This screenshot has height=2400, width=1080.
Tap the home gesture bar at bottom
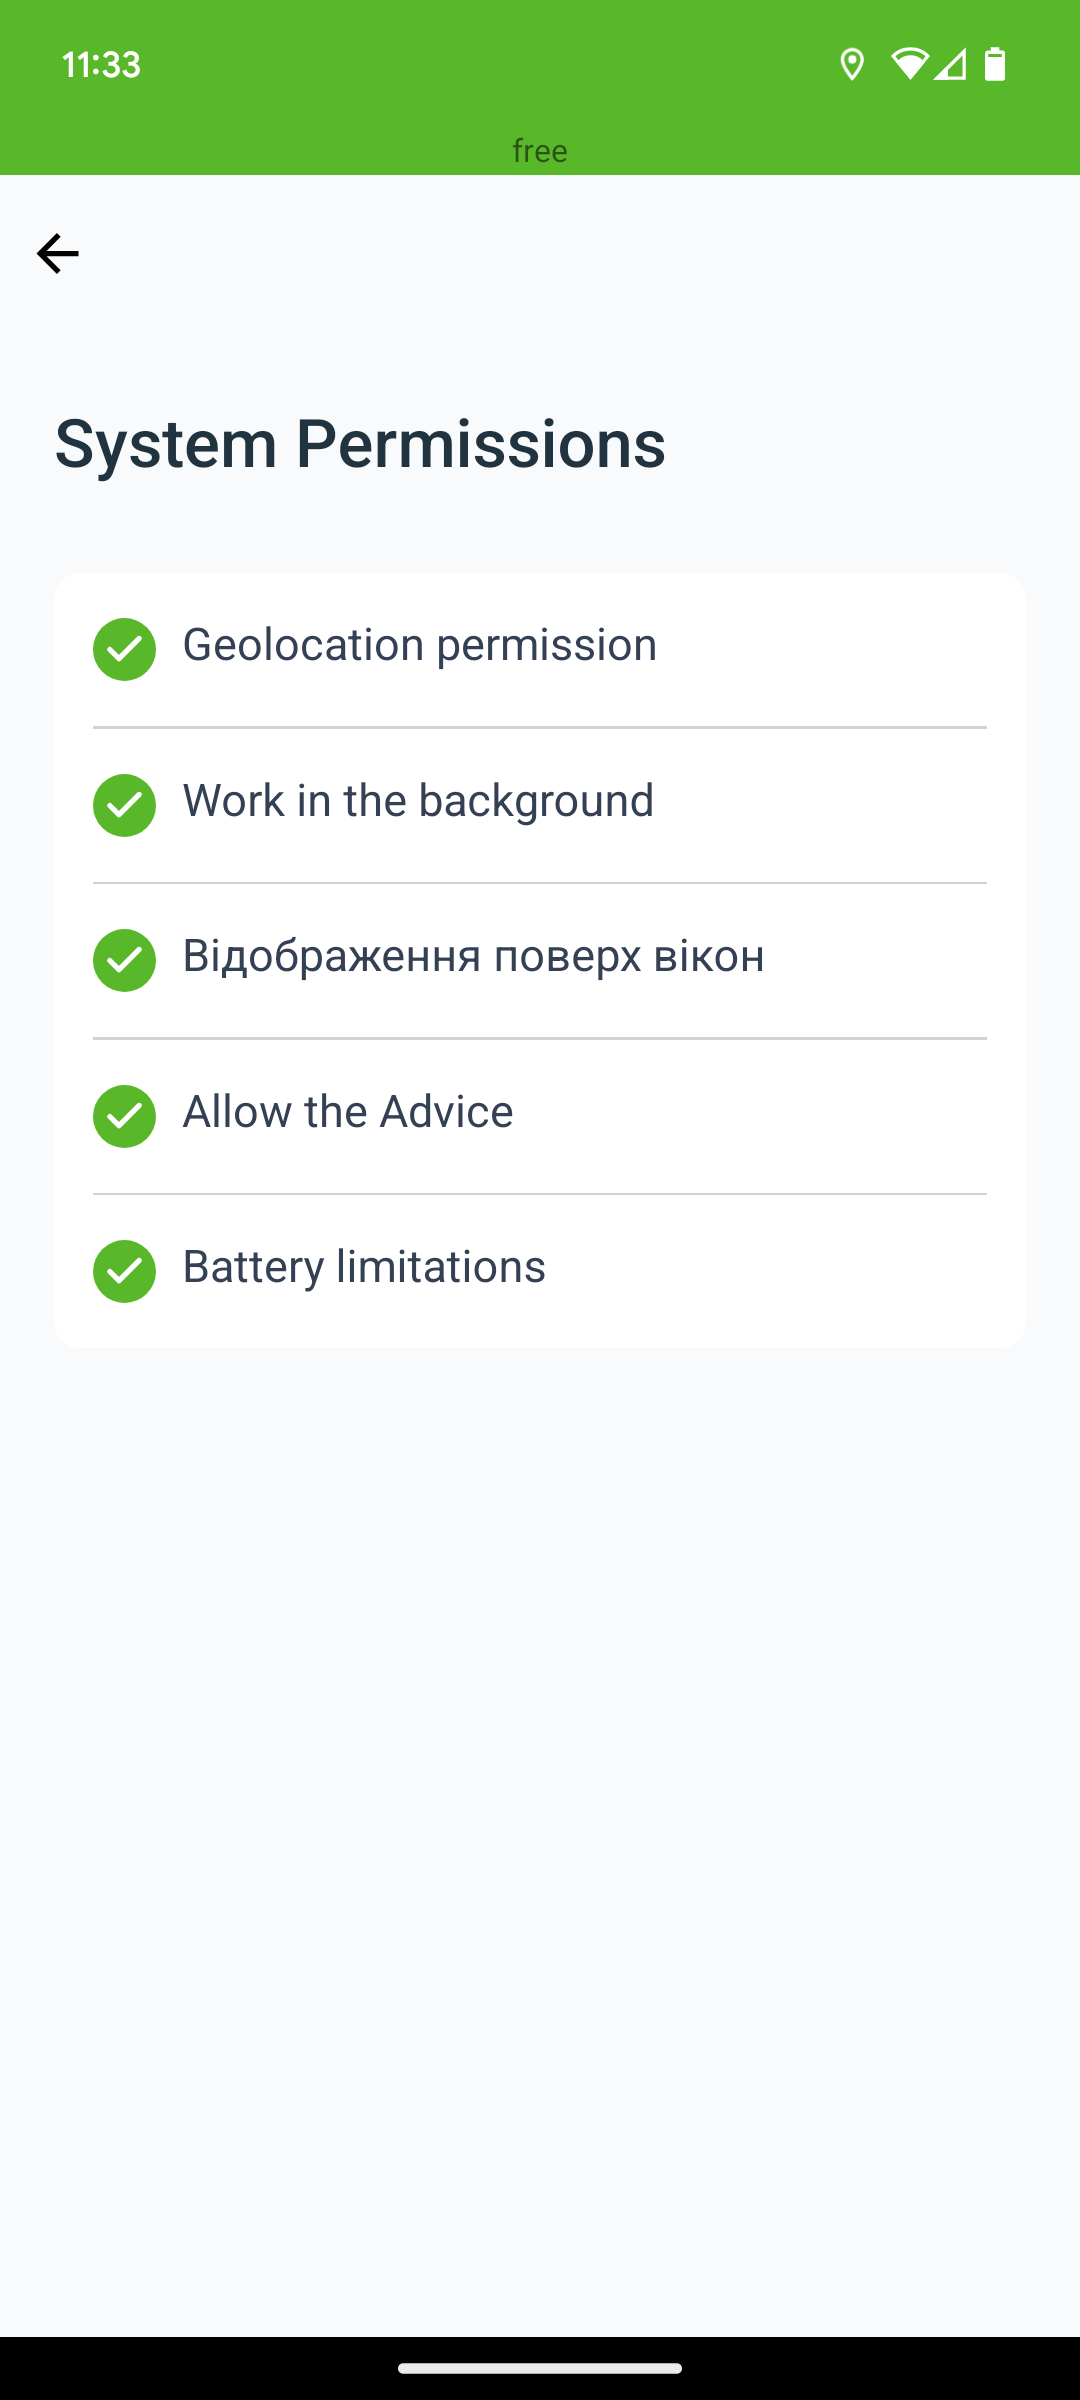[540, 2368]
